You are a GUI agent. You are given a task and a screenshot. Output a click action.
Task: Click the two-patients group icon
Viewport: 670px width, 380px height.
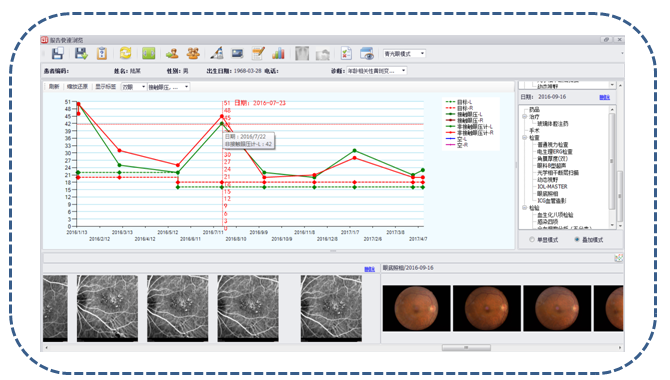pyautogui.click(x=193, y=53)
